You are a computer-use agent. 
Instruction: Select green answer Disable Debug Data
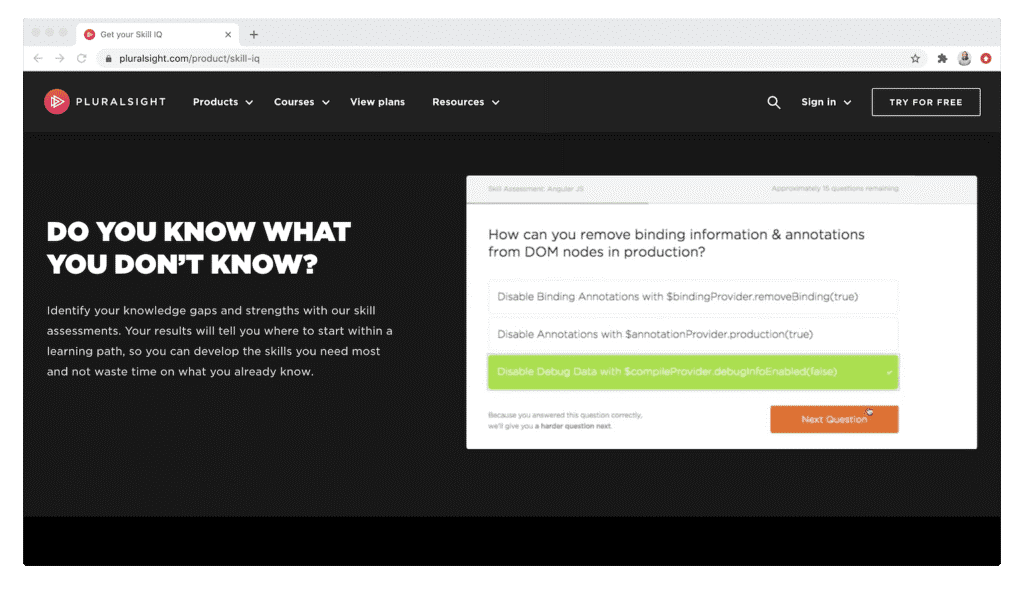[693, 371]
